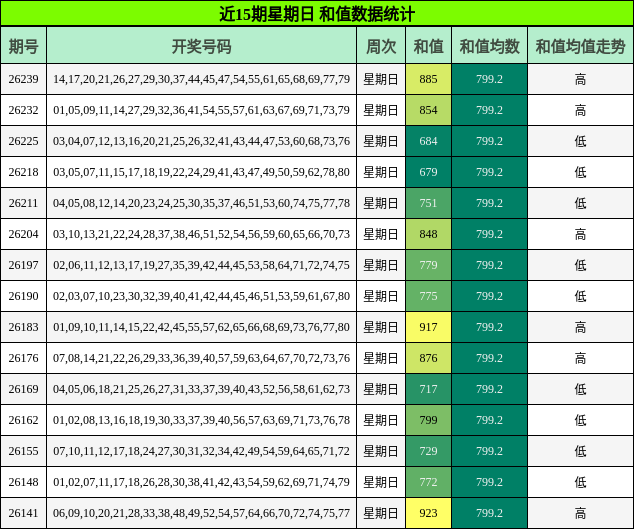Select the sum value 876 cell
Image resolution: width=634 pixels, height=529 pixels.
[x=428, y=358]
